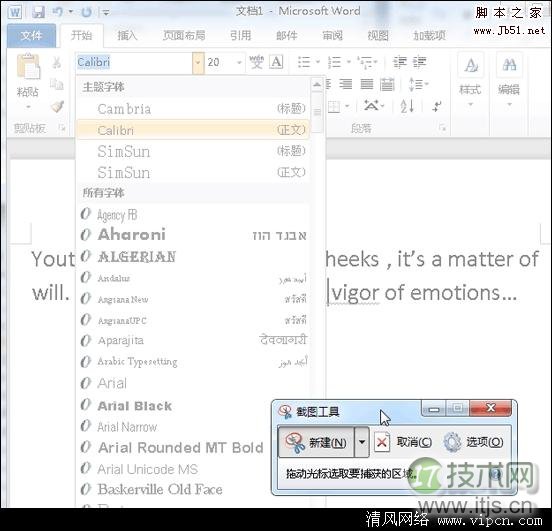Click the Bullets list icon

pyautogui.click(x=304, y=62)
